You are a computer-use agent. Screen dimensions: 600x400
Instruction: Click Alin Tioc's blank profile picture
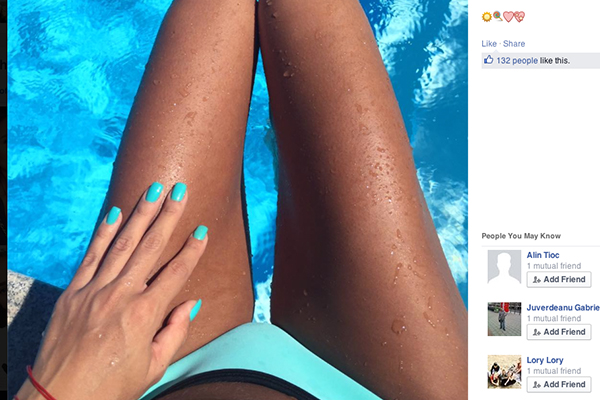504,267
